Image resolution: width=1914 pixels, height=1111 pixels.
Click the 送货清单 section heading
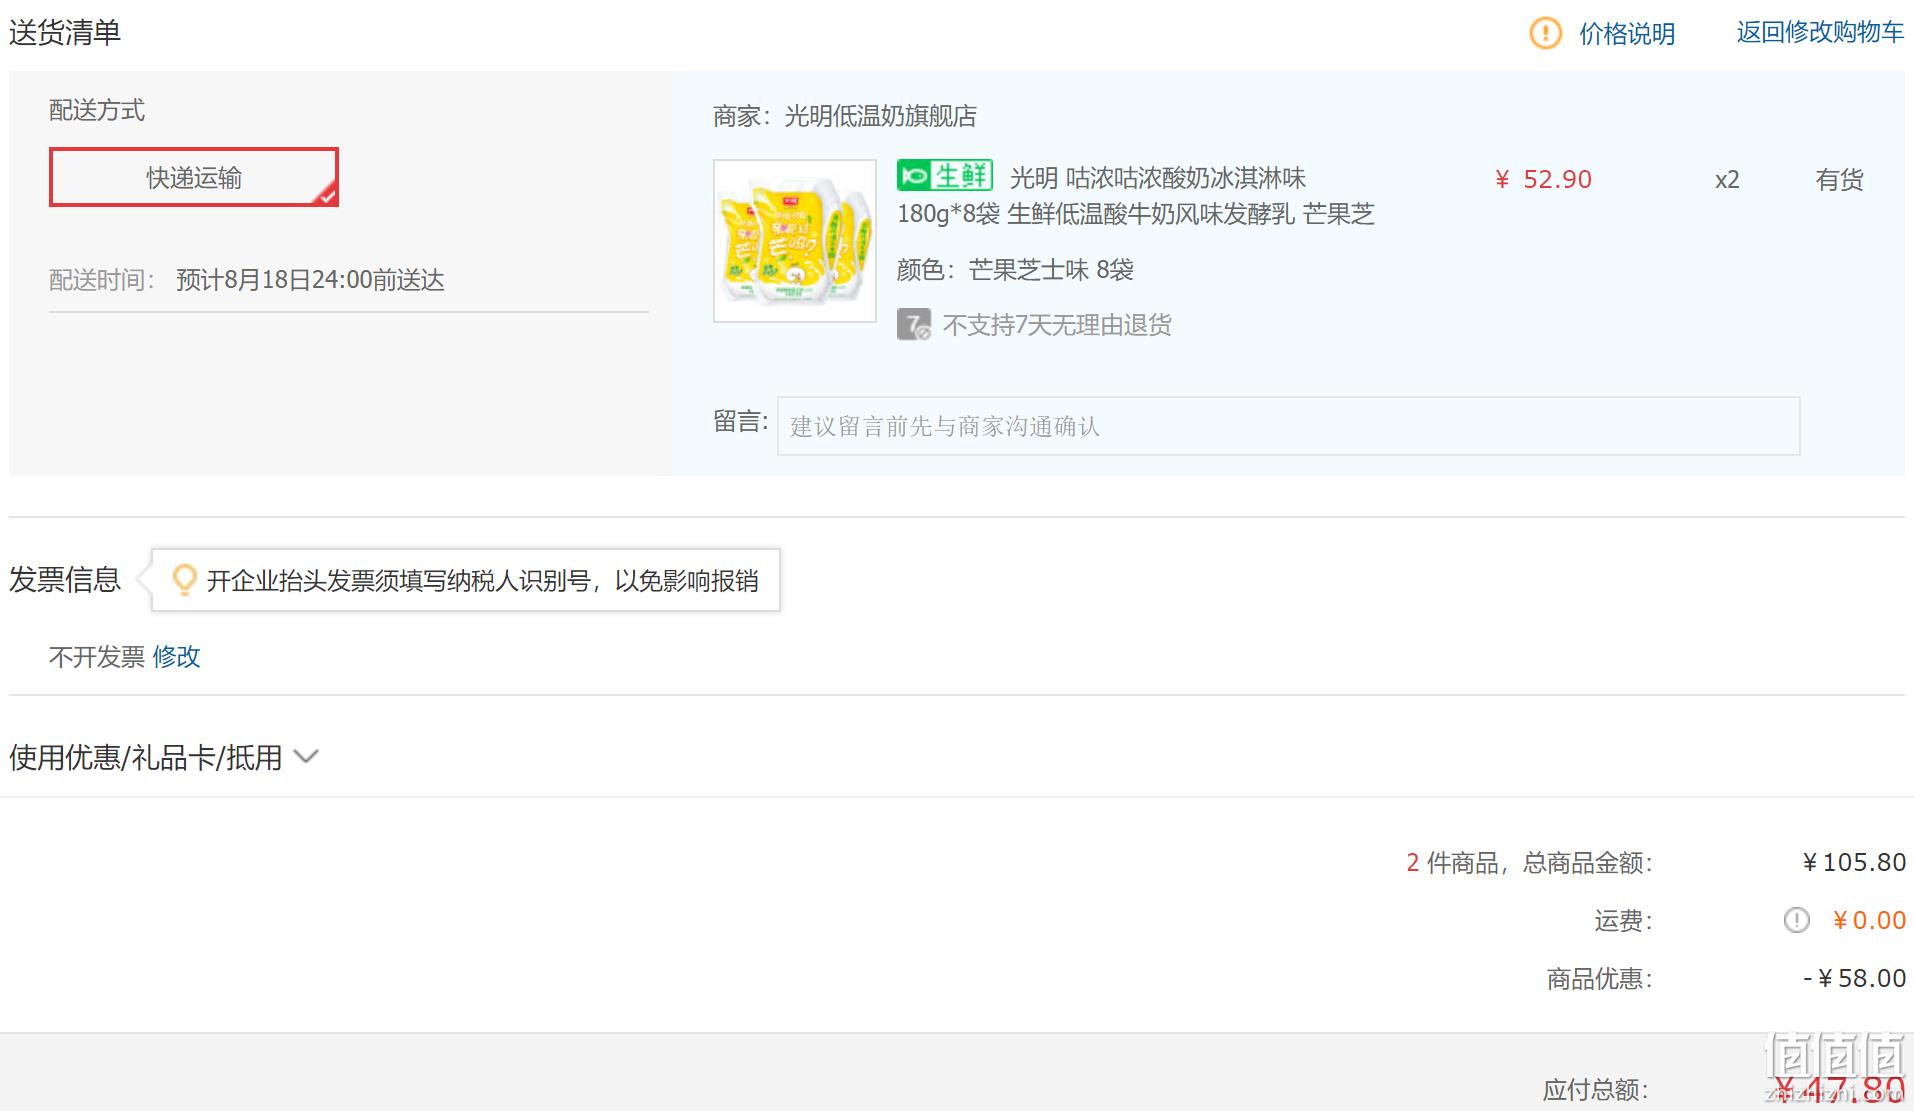click(x=65, y=33)
